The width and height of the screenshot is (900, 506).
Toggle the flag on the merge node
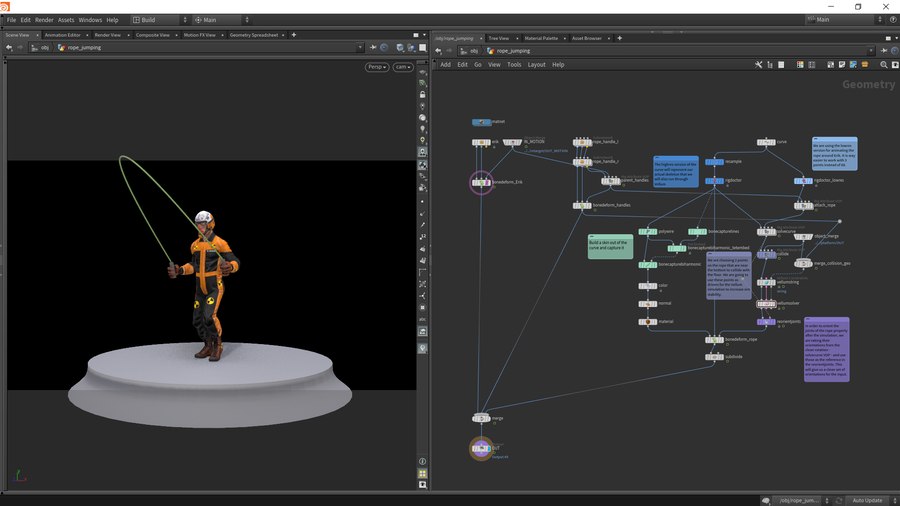coord(488,418)
